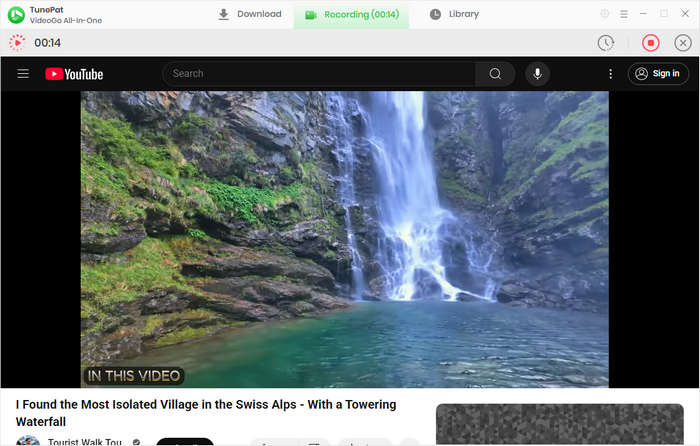Focus the YouTube search field
The image size is (700, 446).
[x=320, y=74]
